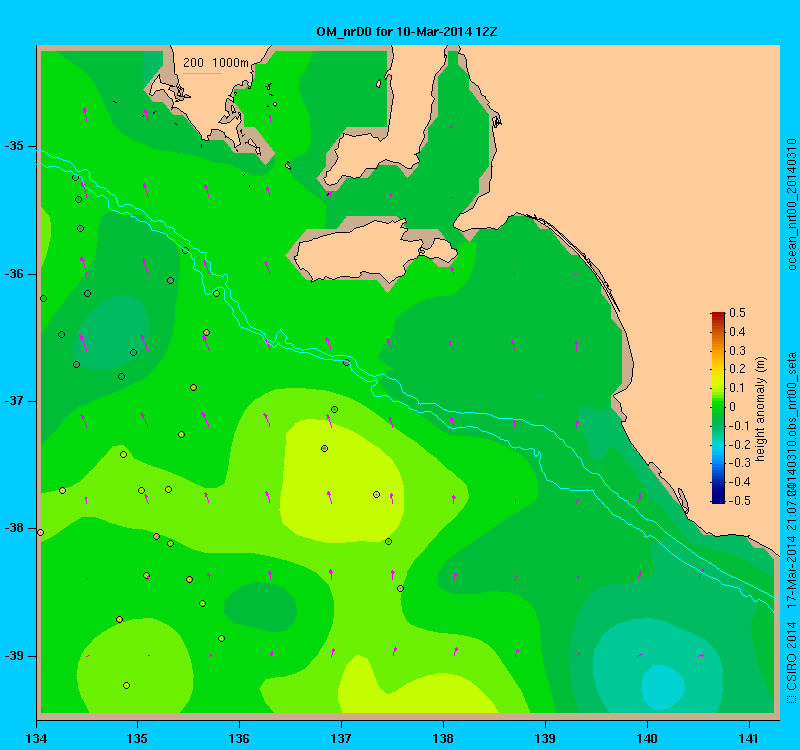The width and height of the screenshot is (800, 750).
Task: Click the colorbar label '-0.4'
Action: point(738,482)
